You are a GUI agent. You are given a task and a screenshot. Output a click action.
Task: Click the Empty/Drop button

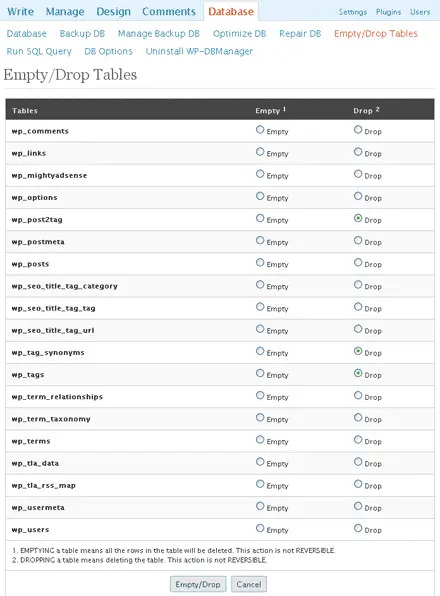click(198, 584)
